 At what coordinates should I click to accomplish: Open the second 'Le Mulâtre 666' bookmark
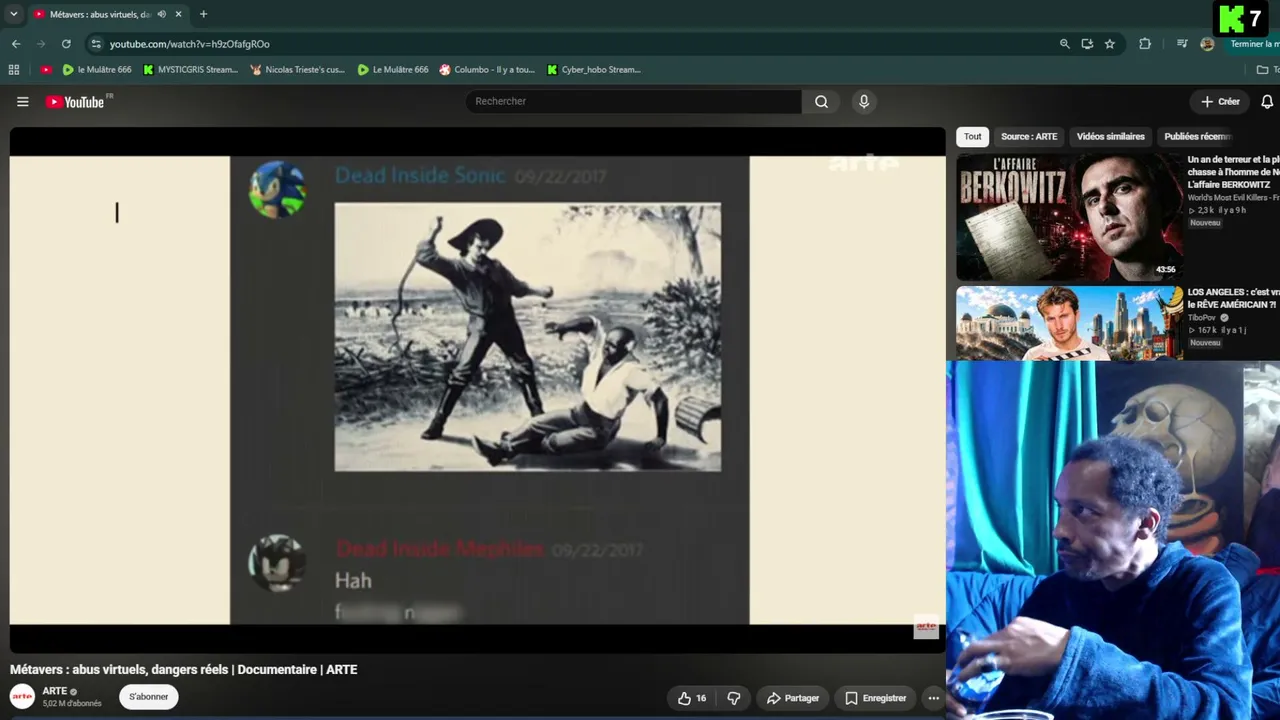click(x=393, y=70)
